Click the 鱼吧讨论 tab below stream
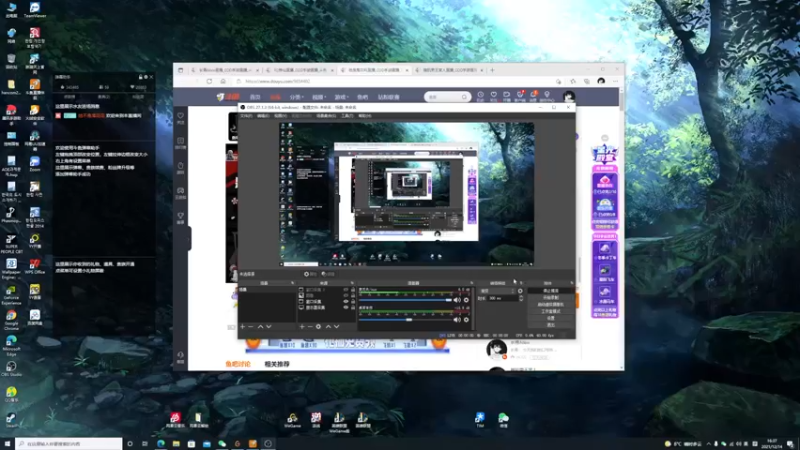800x450 pixels. (238, 364)
